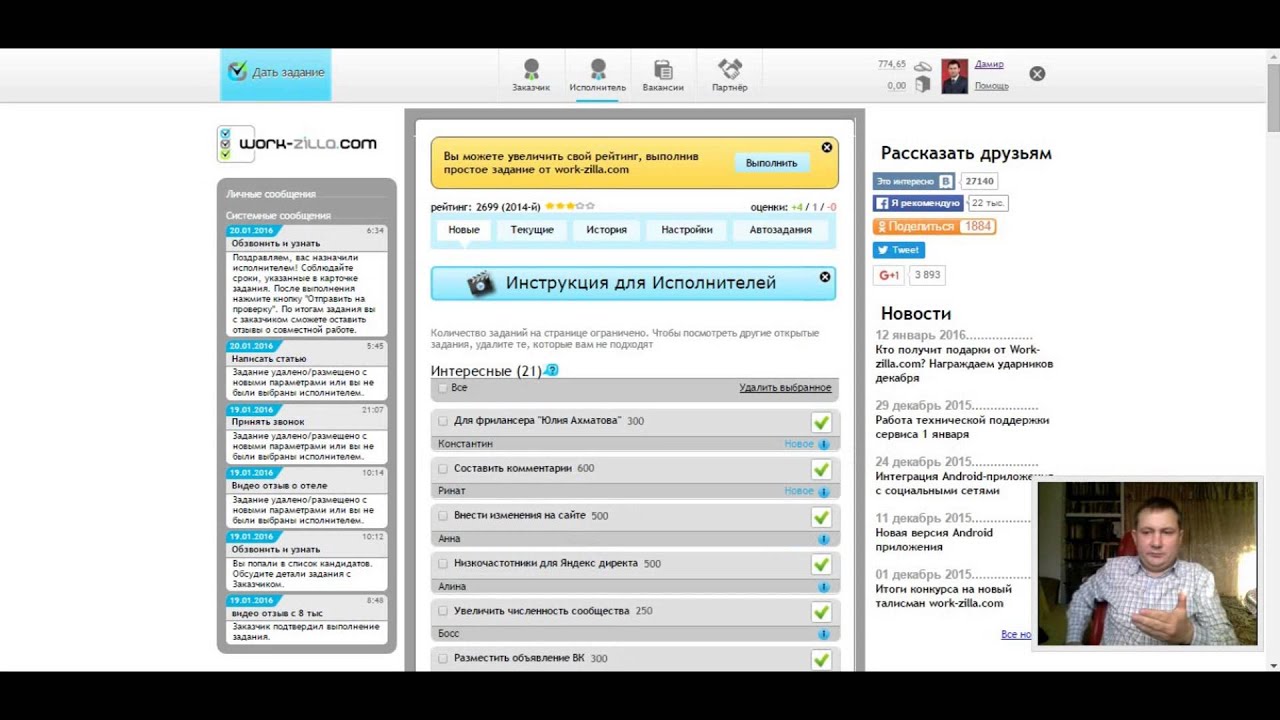Check the Составить комментарии task checkbox
The image size is (1280, 720).
click(x=443, y=468)
